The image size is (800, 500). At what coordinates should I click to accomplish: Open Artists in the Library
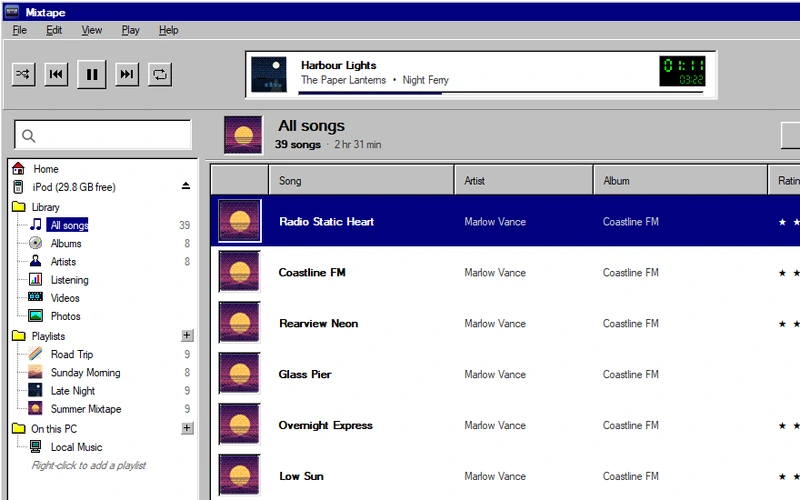click(x=63, y=262)
